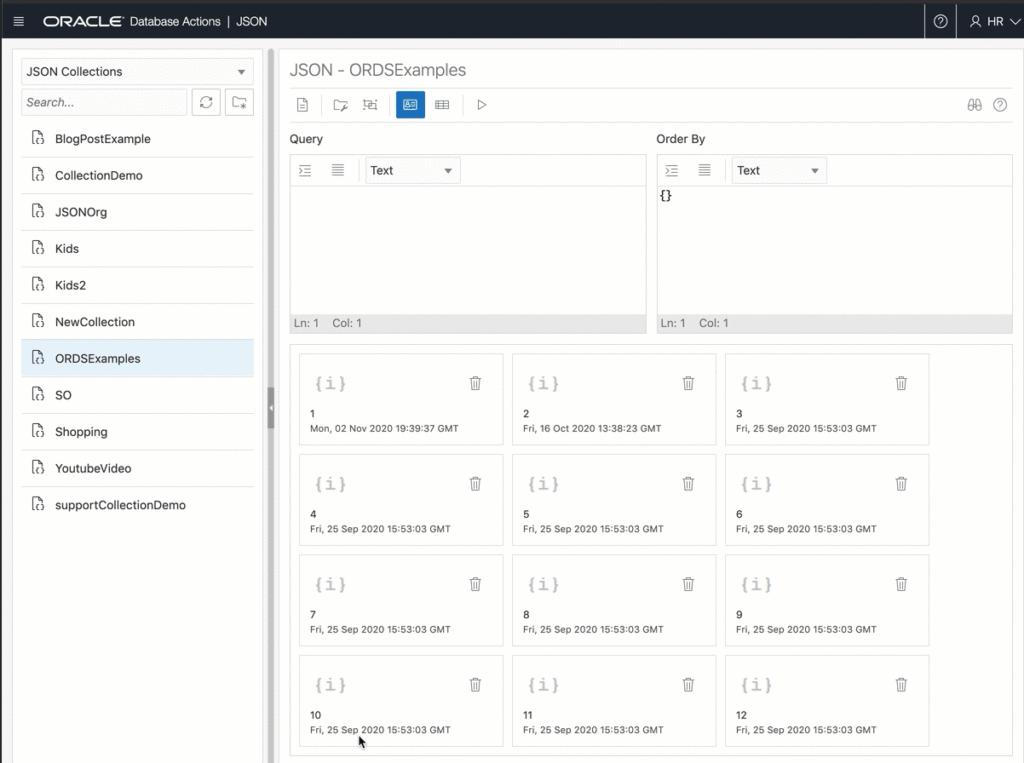Switch results to table view icon
This screenshot has width=1024, height=763.
(442, 104)
